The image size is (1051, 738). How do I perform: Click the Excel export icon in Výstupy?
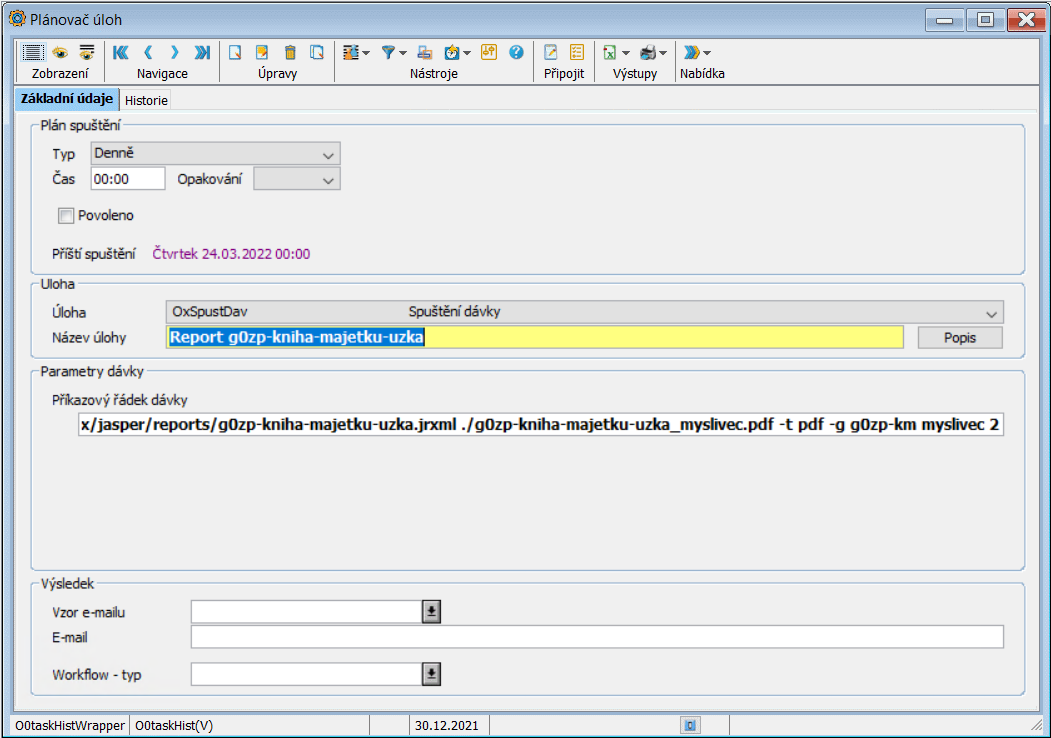click(609, 53)
